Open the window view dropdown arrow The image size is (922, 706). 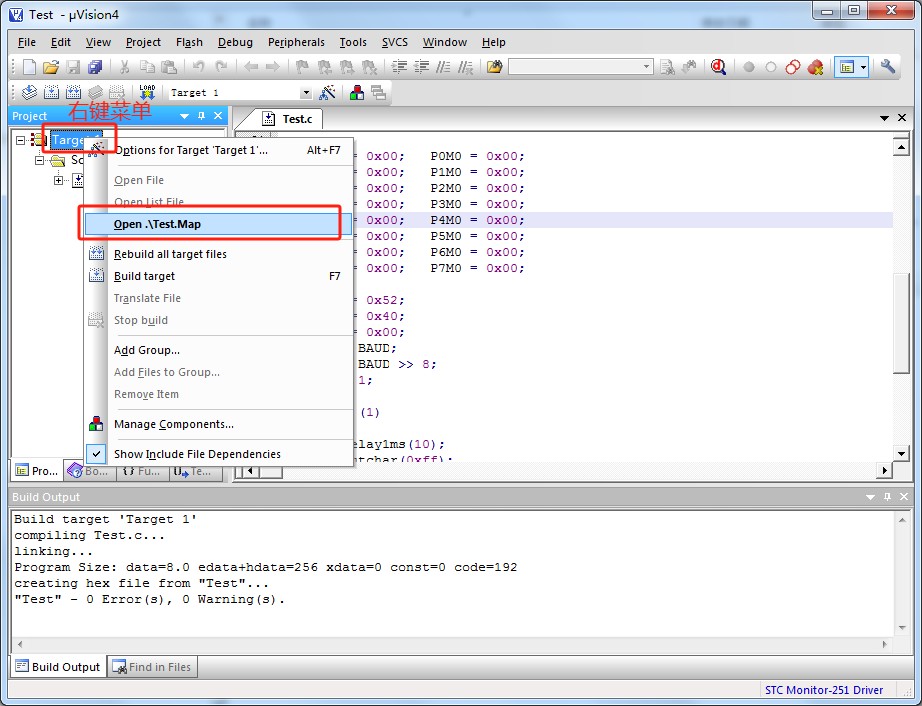click(863, 67)
